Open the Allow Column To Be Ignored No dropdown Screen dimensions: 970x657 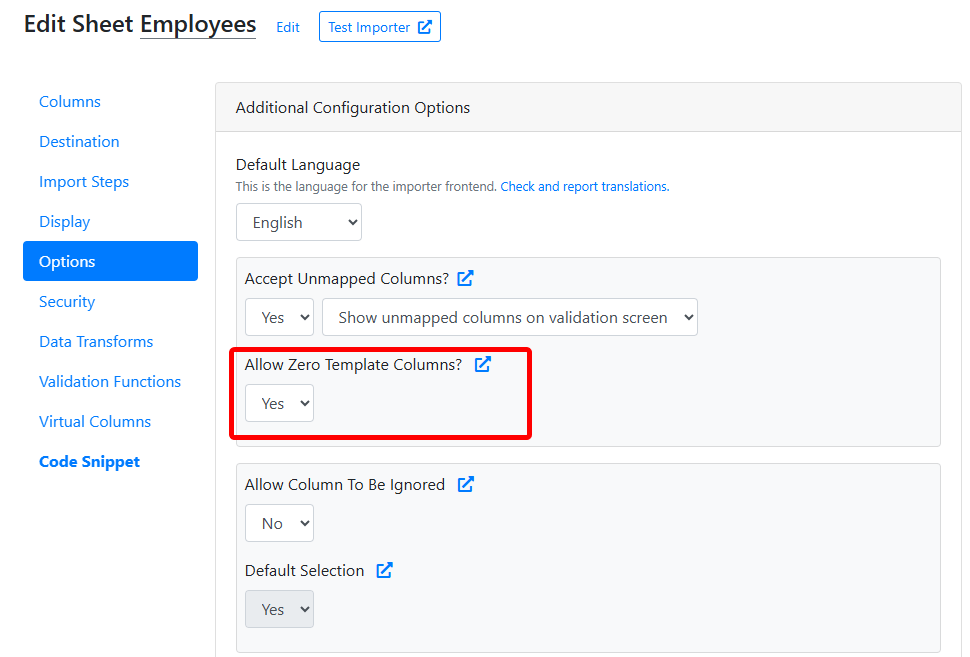280,523
